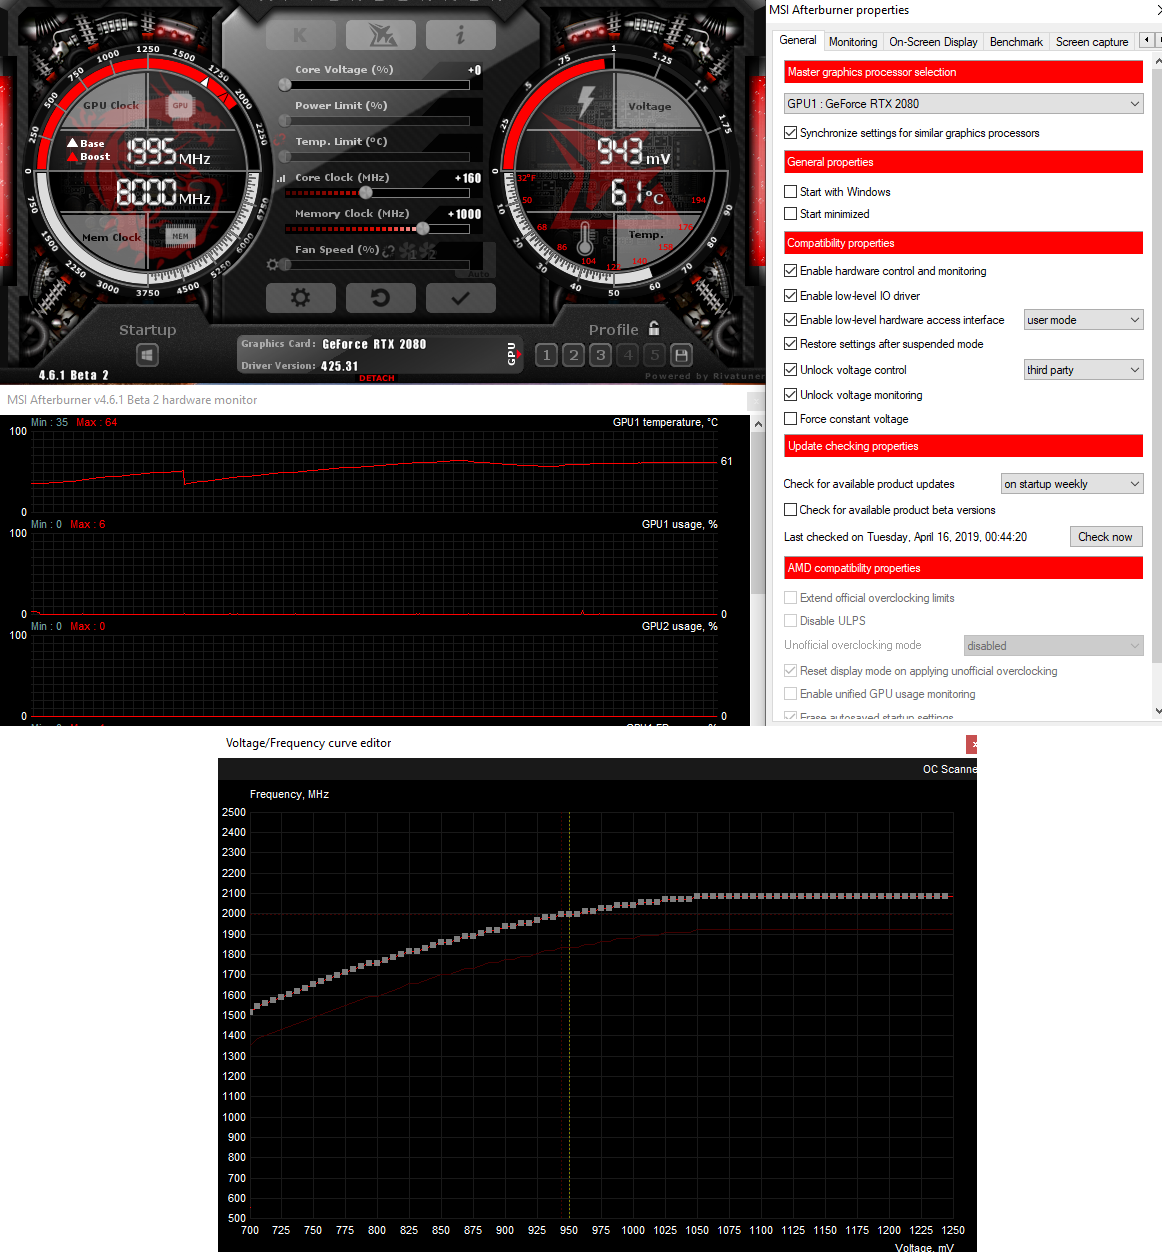Open the curve editor bars icon beside Core Clock

pyautogui.click(x=281, y=179)
